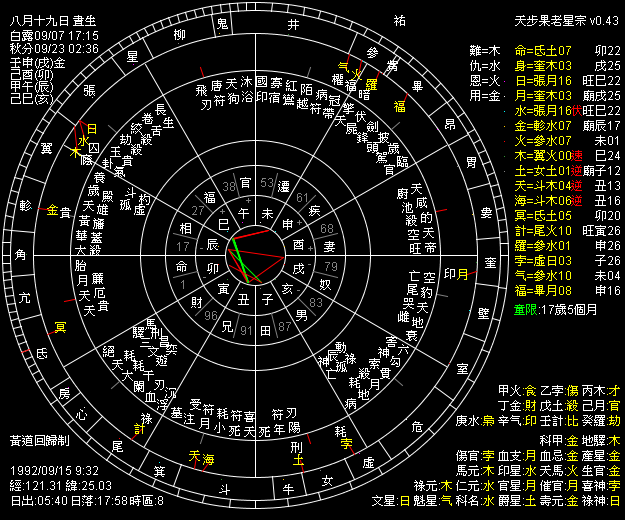Image resolution: width=625 pixels, height=520 pixels.
Task: Select the 計 marker near the 尾 mansion
Action: (142, 427)
